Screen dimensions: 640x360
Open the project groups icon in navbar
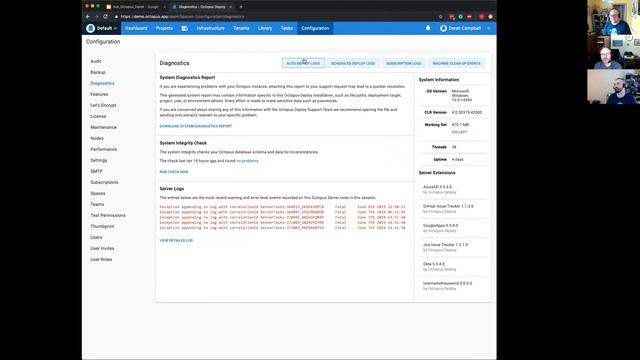click(184, 28)
